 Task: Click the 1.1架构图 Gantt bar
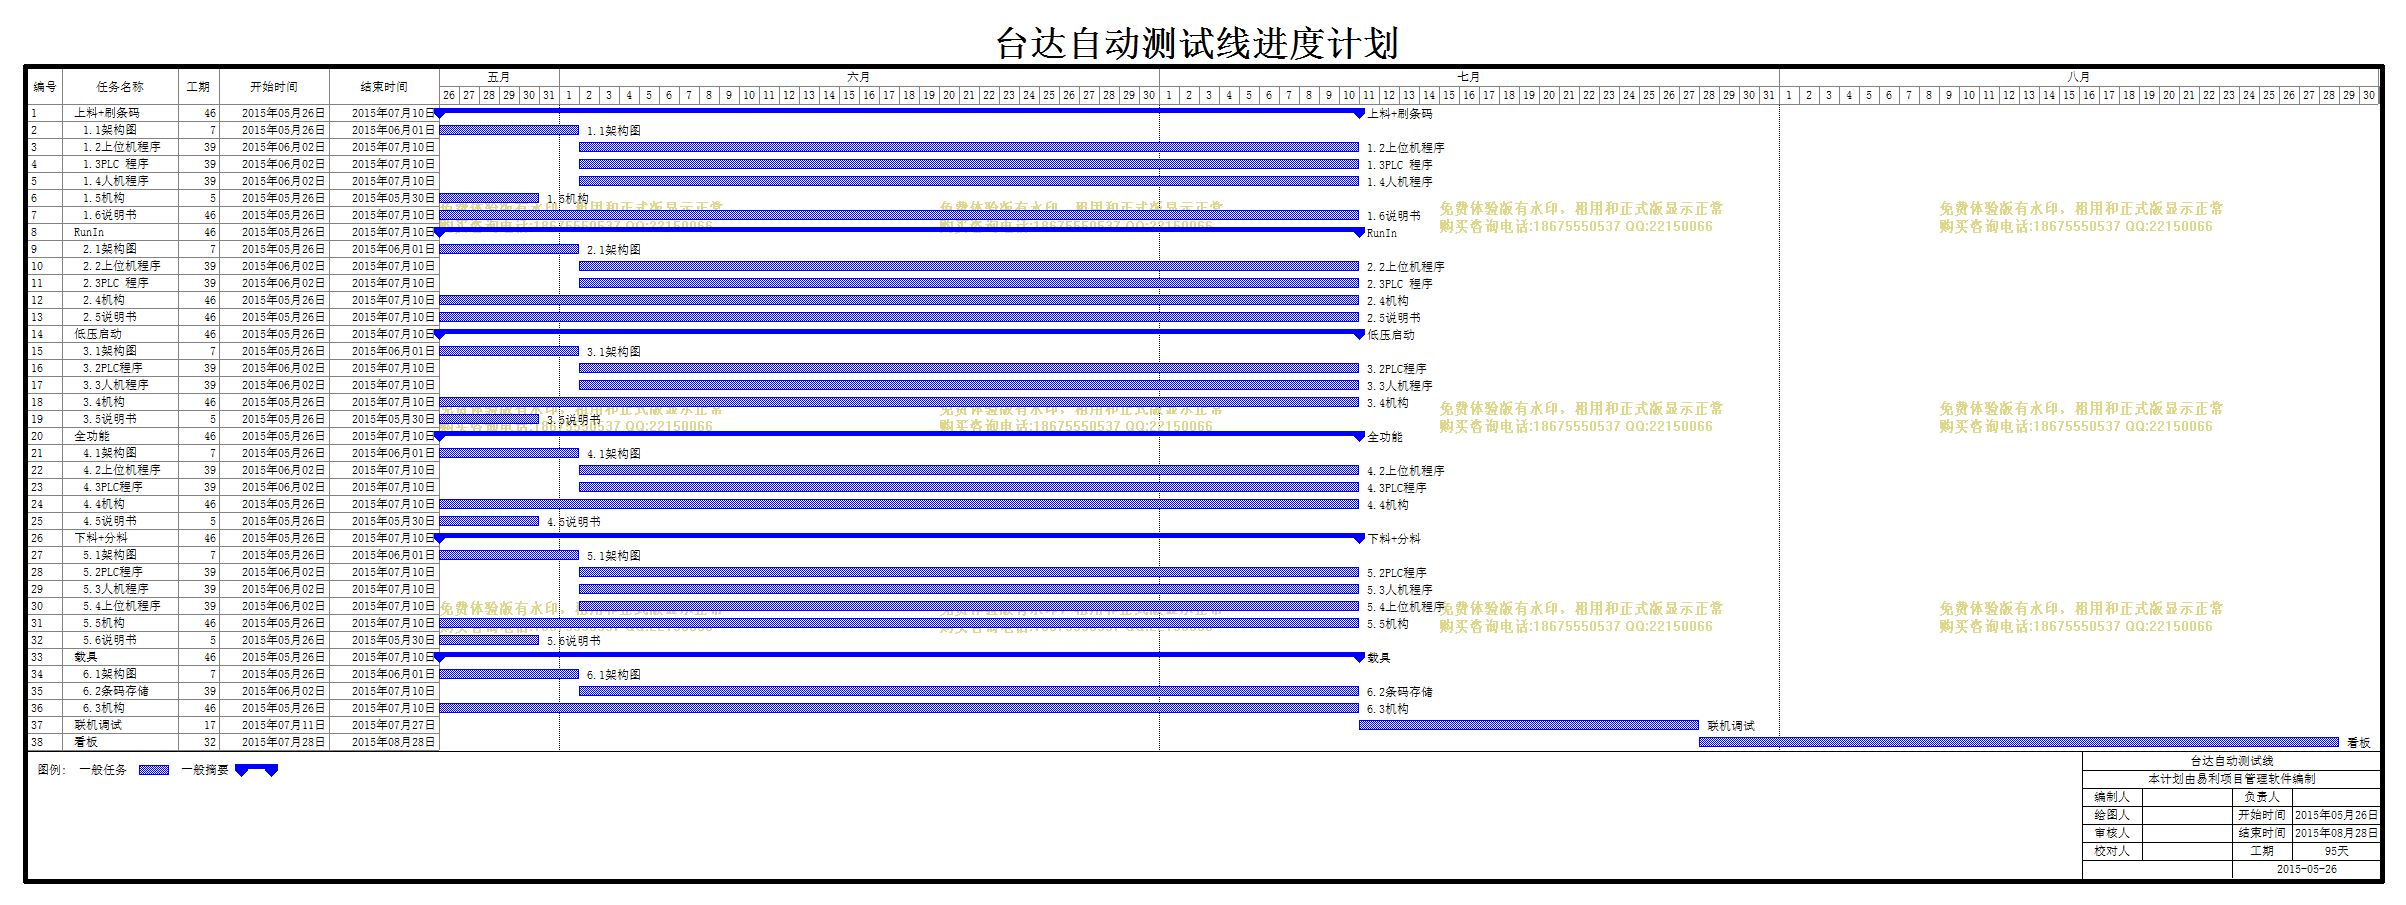point(509,130)
